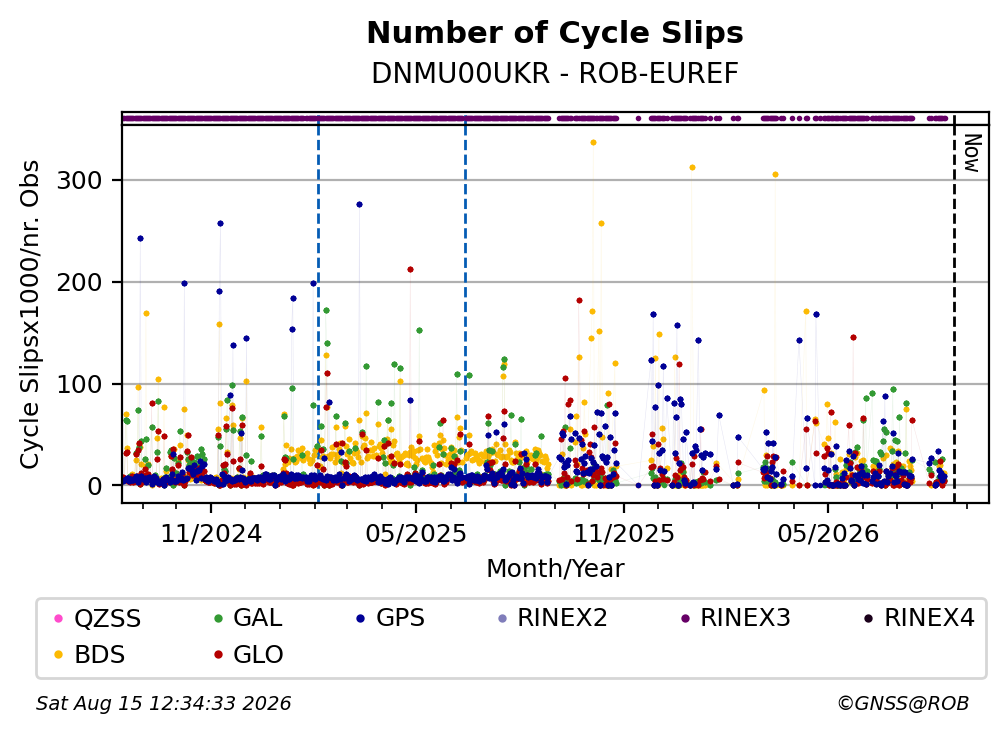Click the highest yellow BDS data point
The height and width of the screenshot is (734, 1008).
pyautogui.click(x=593, y=143)
